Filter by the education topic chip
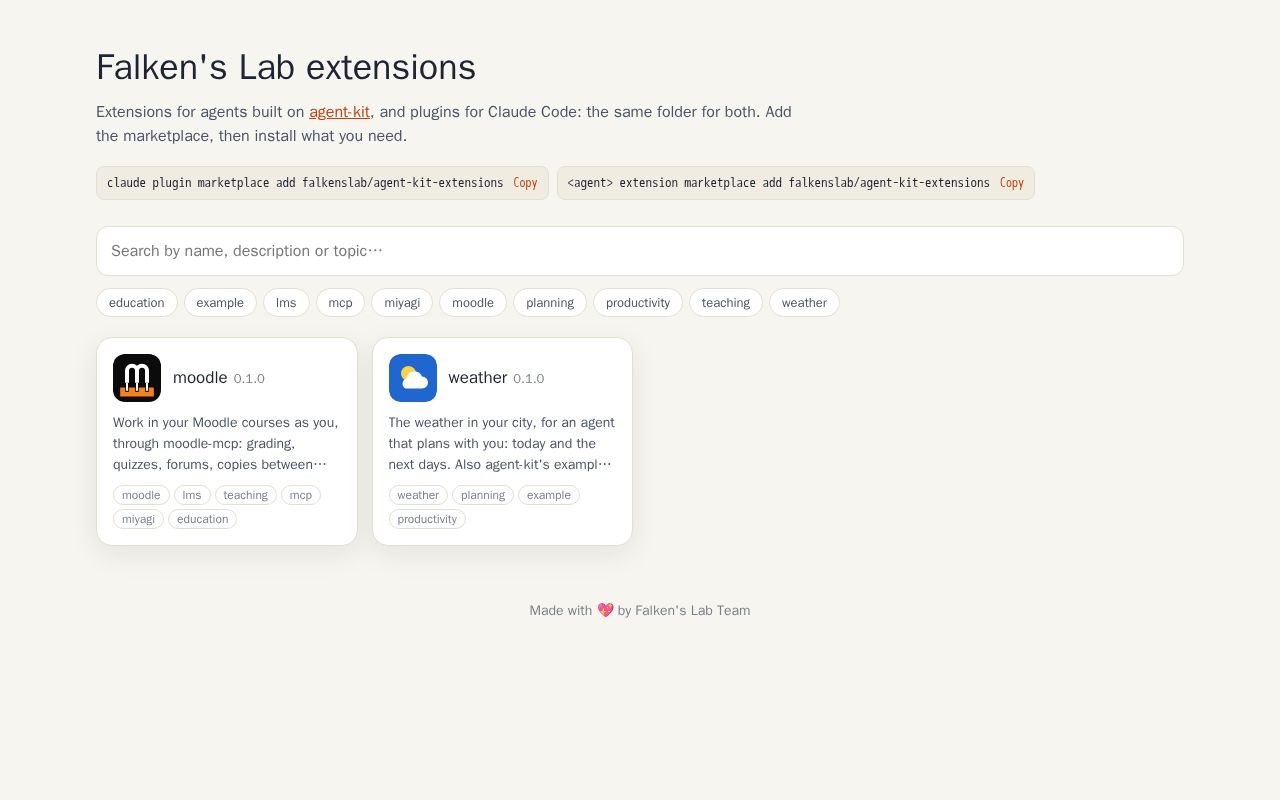Image resolution: width=1280 pixels, height=800 pixels. tap(137, 303)
